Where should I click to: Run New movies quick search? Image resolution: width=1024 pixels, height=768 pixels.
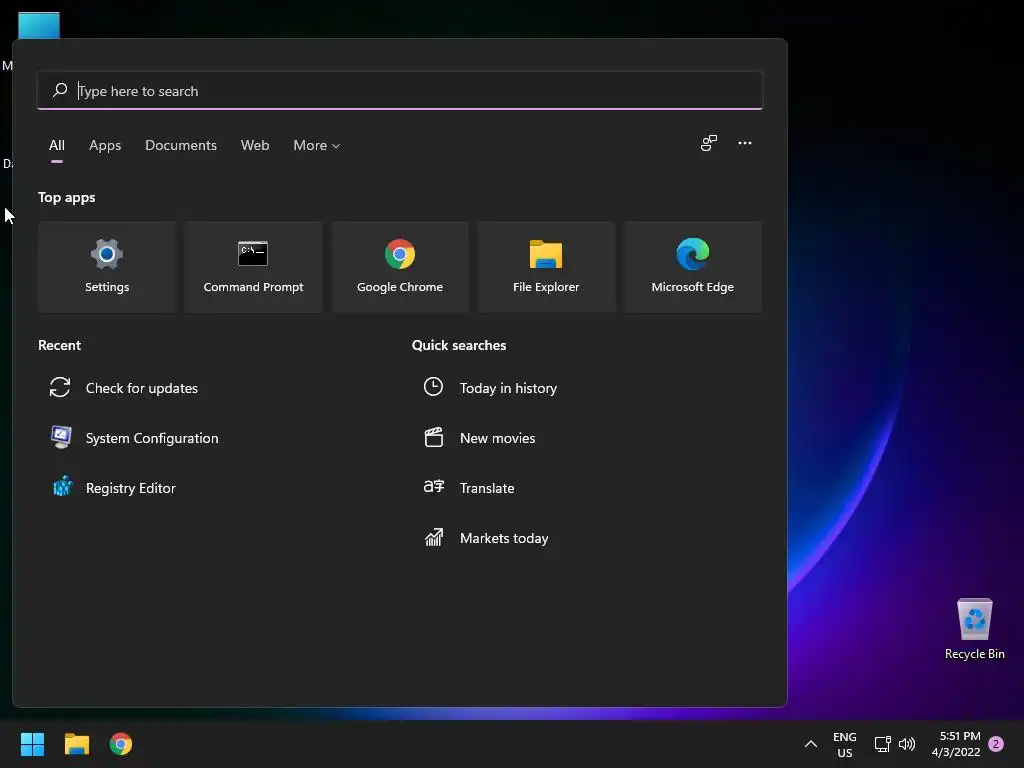tap(497, 438)
